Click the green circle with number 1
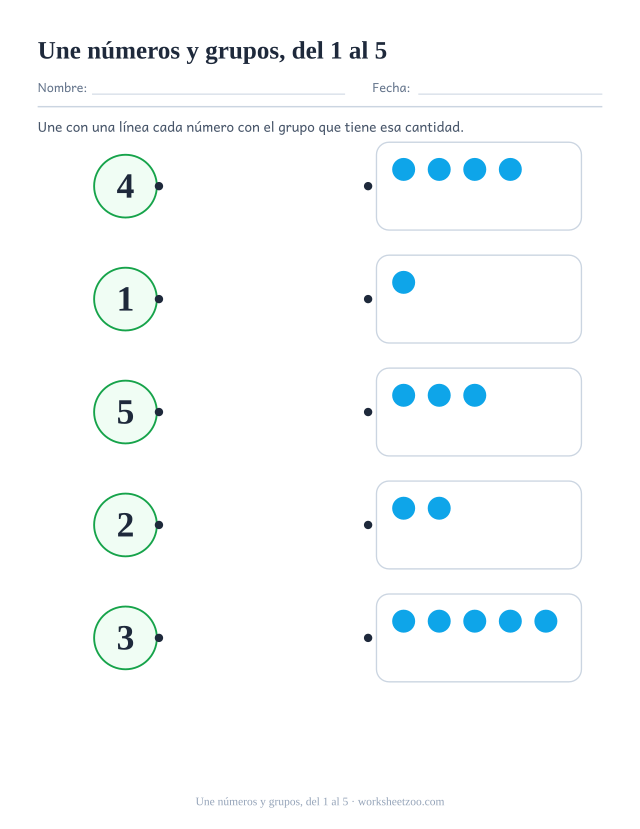640x829 pixels. click(x=125, y=299)
